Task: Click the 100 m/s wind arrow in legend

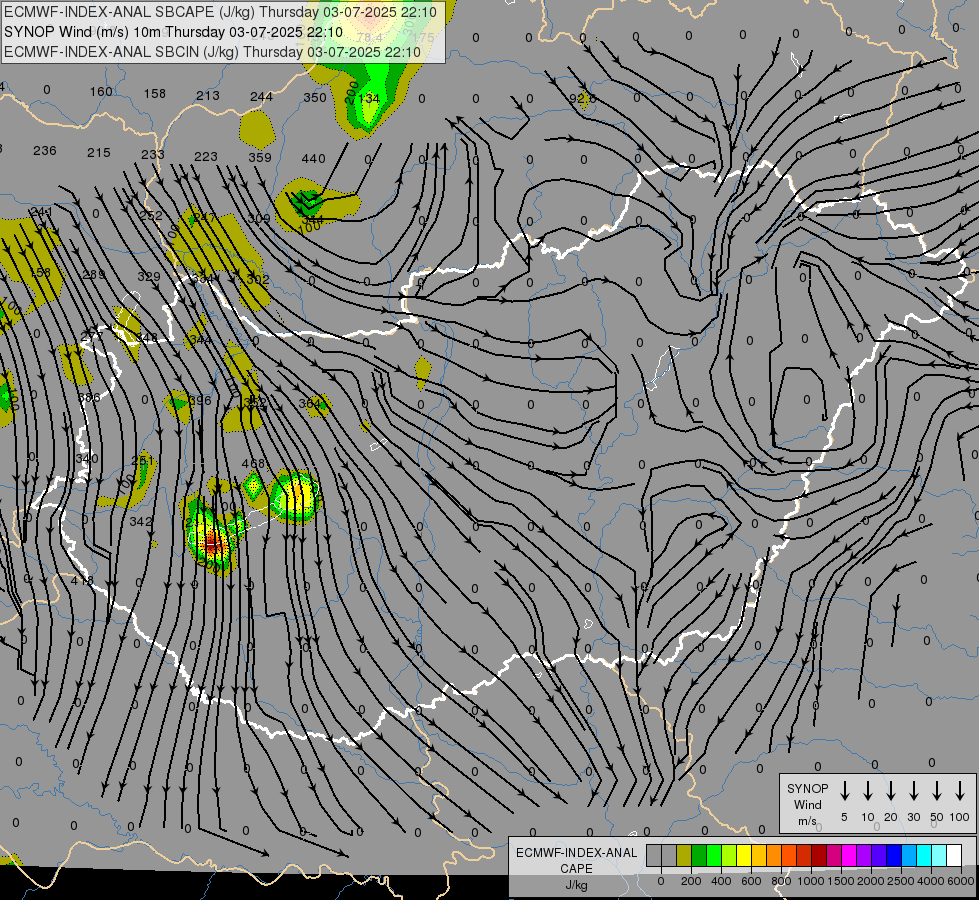Action: (x=960, y=790)
